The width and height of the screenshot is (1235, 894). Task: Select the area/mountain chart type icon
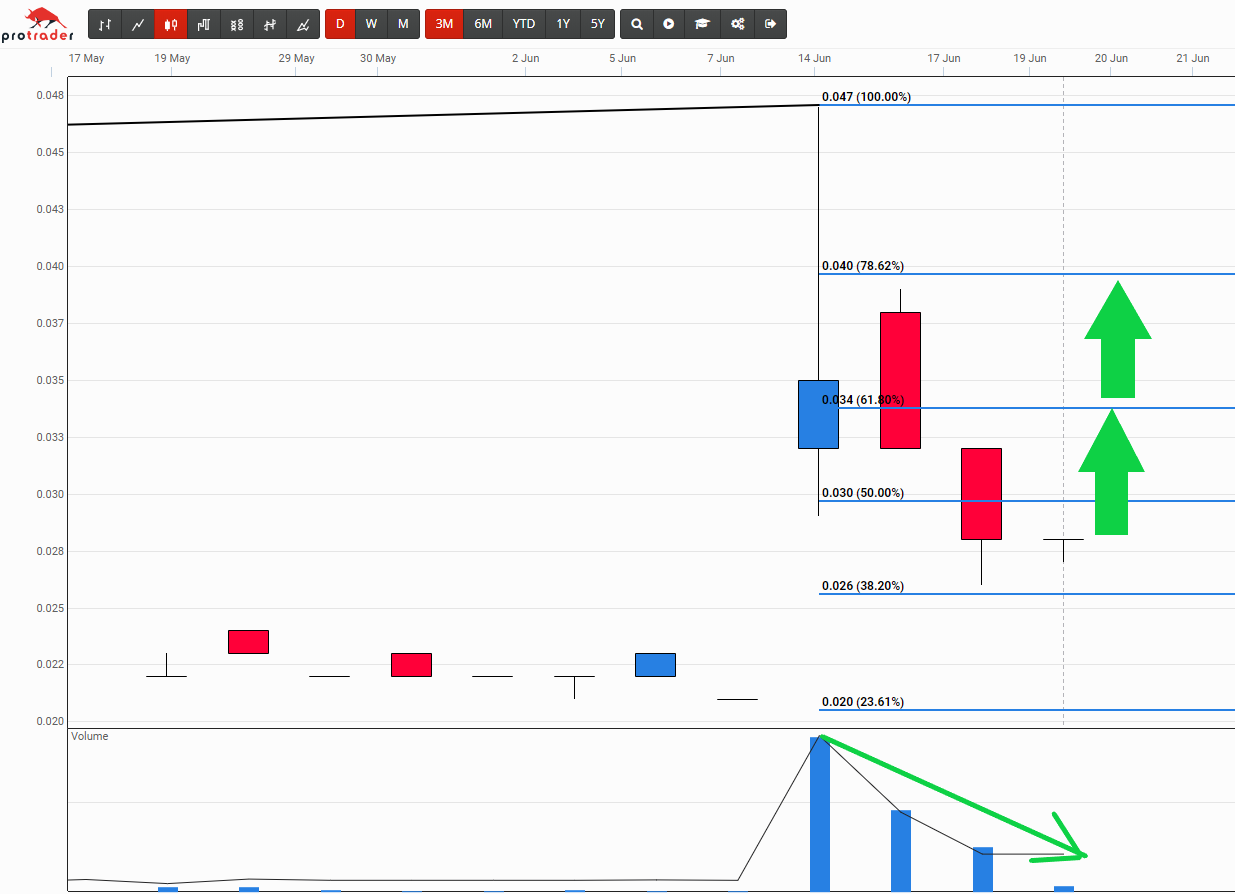303,24
